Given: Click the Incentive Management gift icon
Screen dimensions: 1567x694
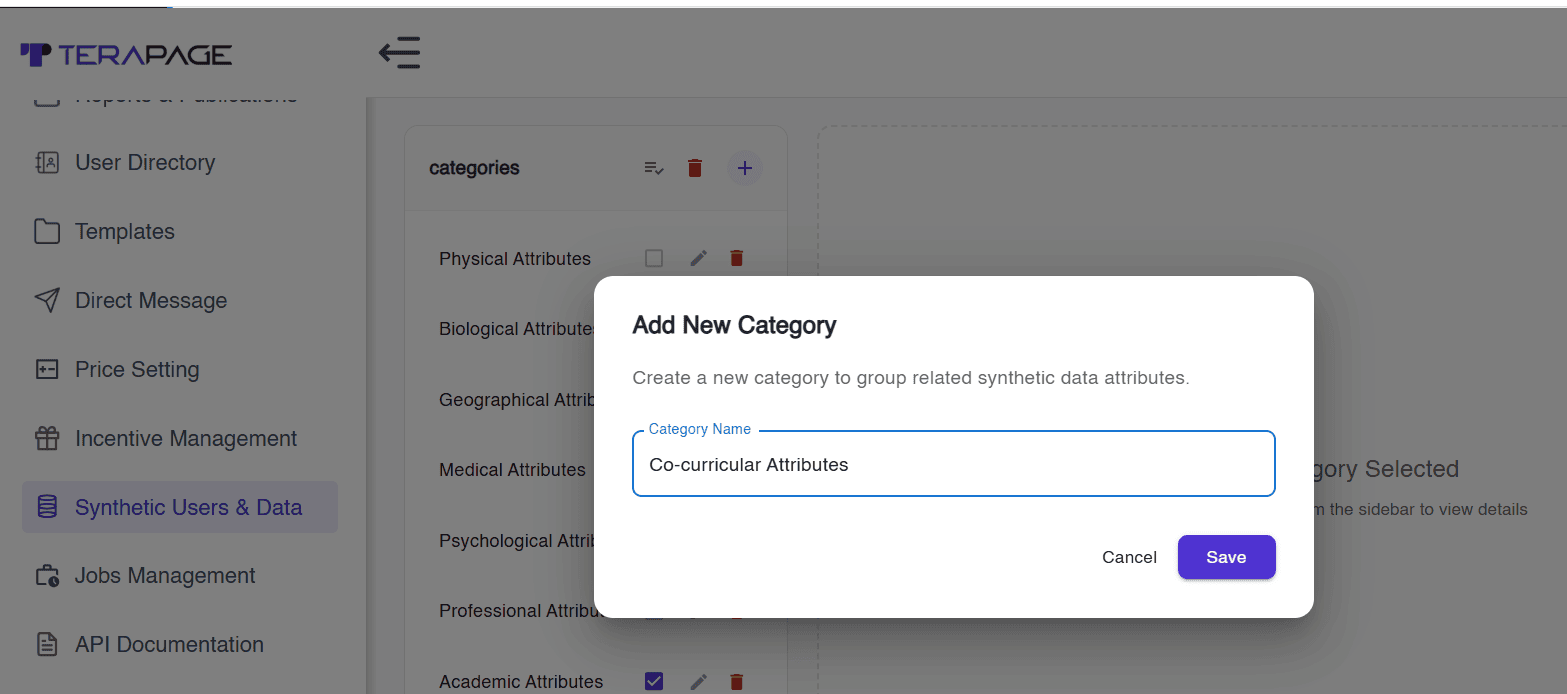Looking at the screenshot, I should point(47,438).
